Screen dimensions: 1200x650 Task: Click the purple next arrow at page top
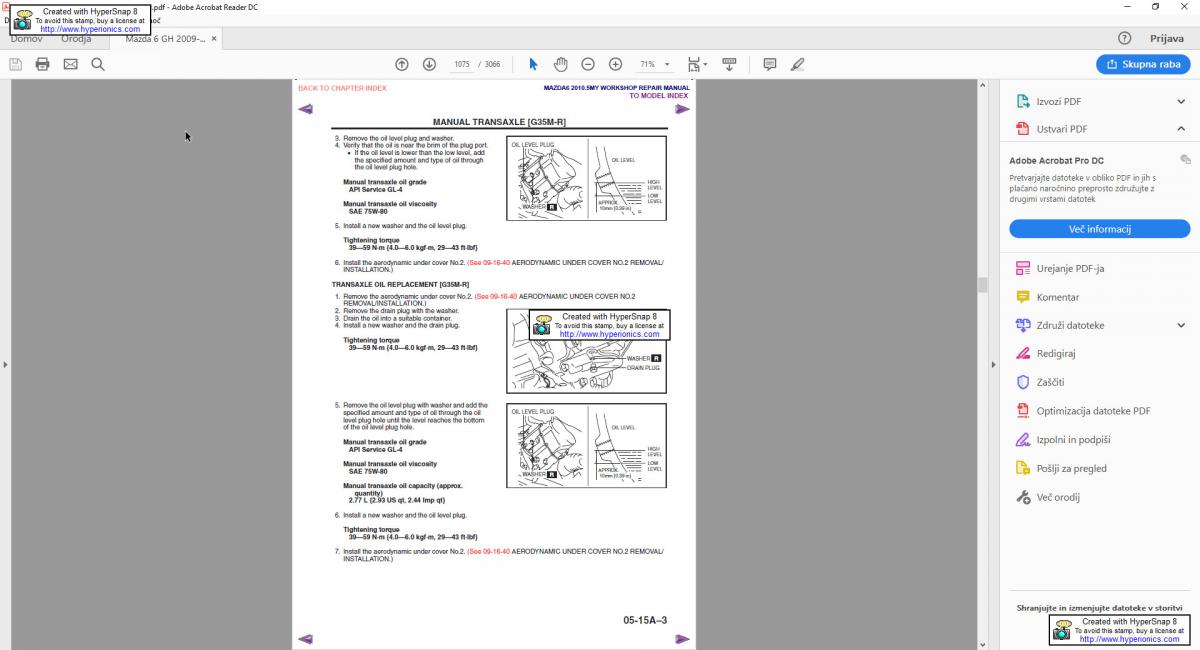682,109
